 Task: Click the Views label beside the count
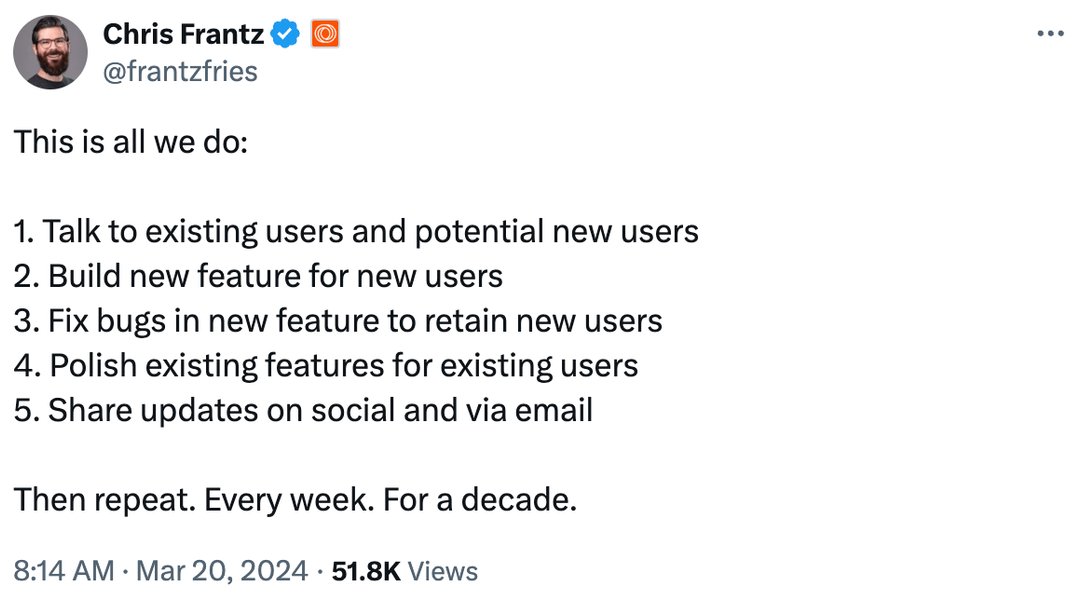[x=443, y=571]
